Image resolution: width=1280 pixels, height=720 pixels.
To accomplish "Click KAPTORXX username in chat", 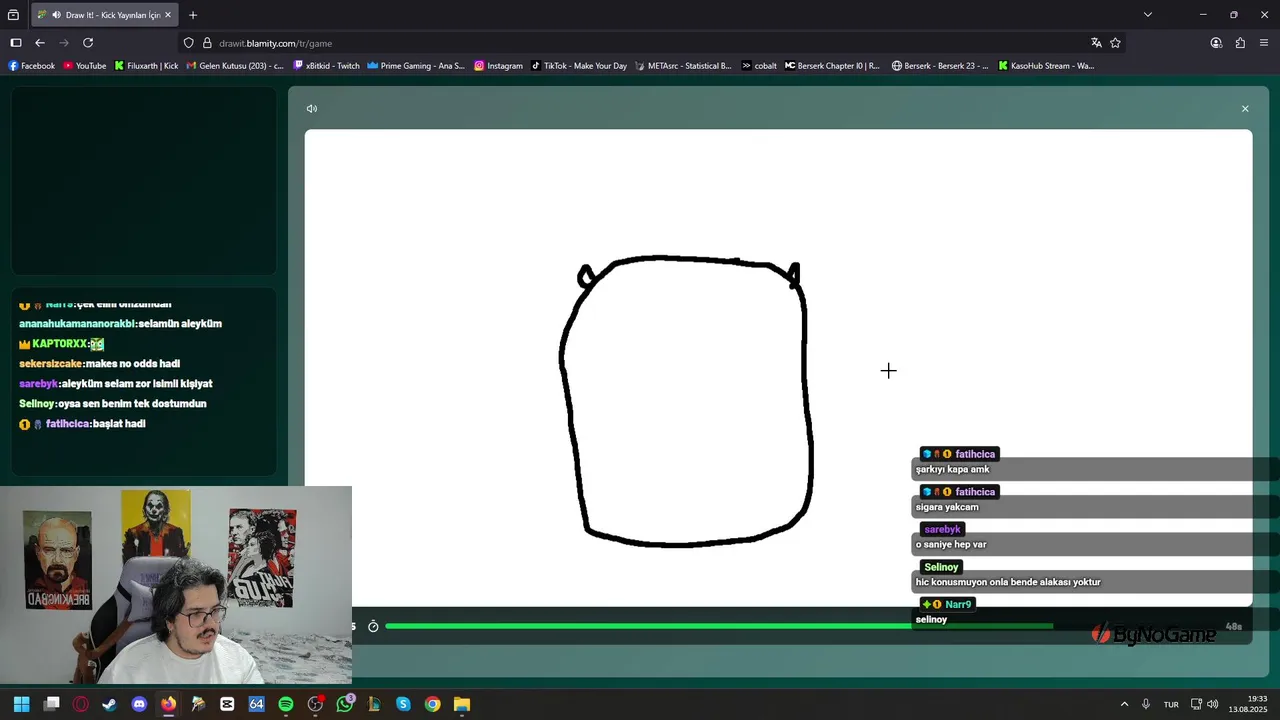I will [60, 344].
